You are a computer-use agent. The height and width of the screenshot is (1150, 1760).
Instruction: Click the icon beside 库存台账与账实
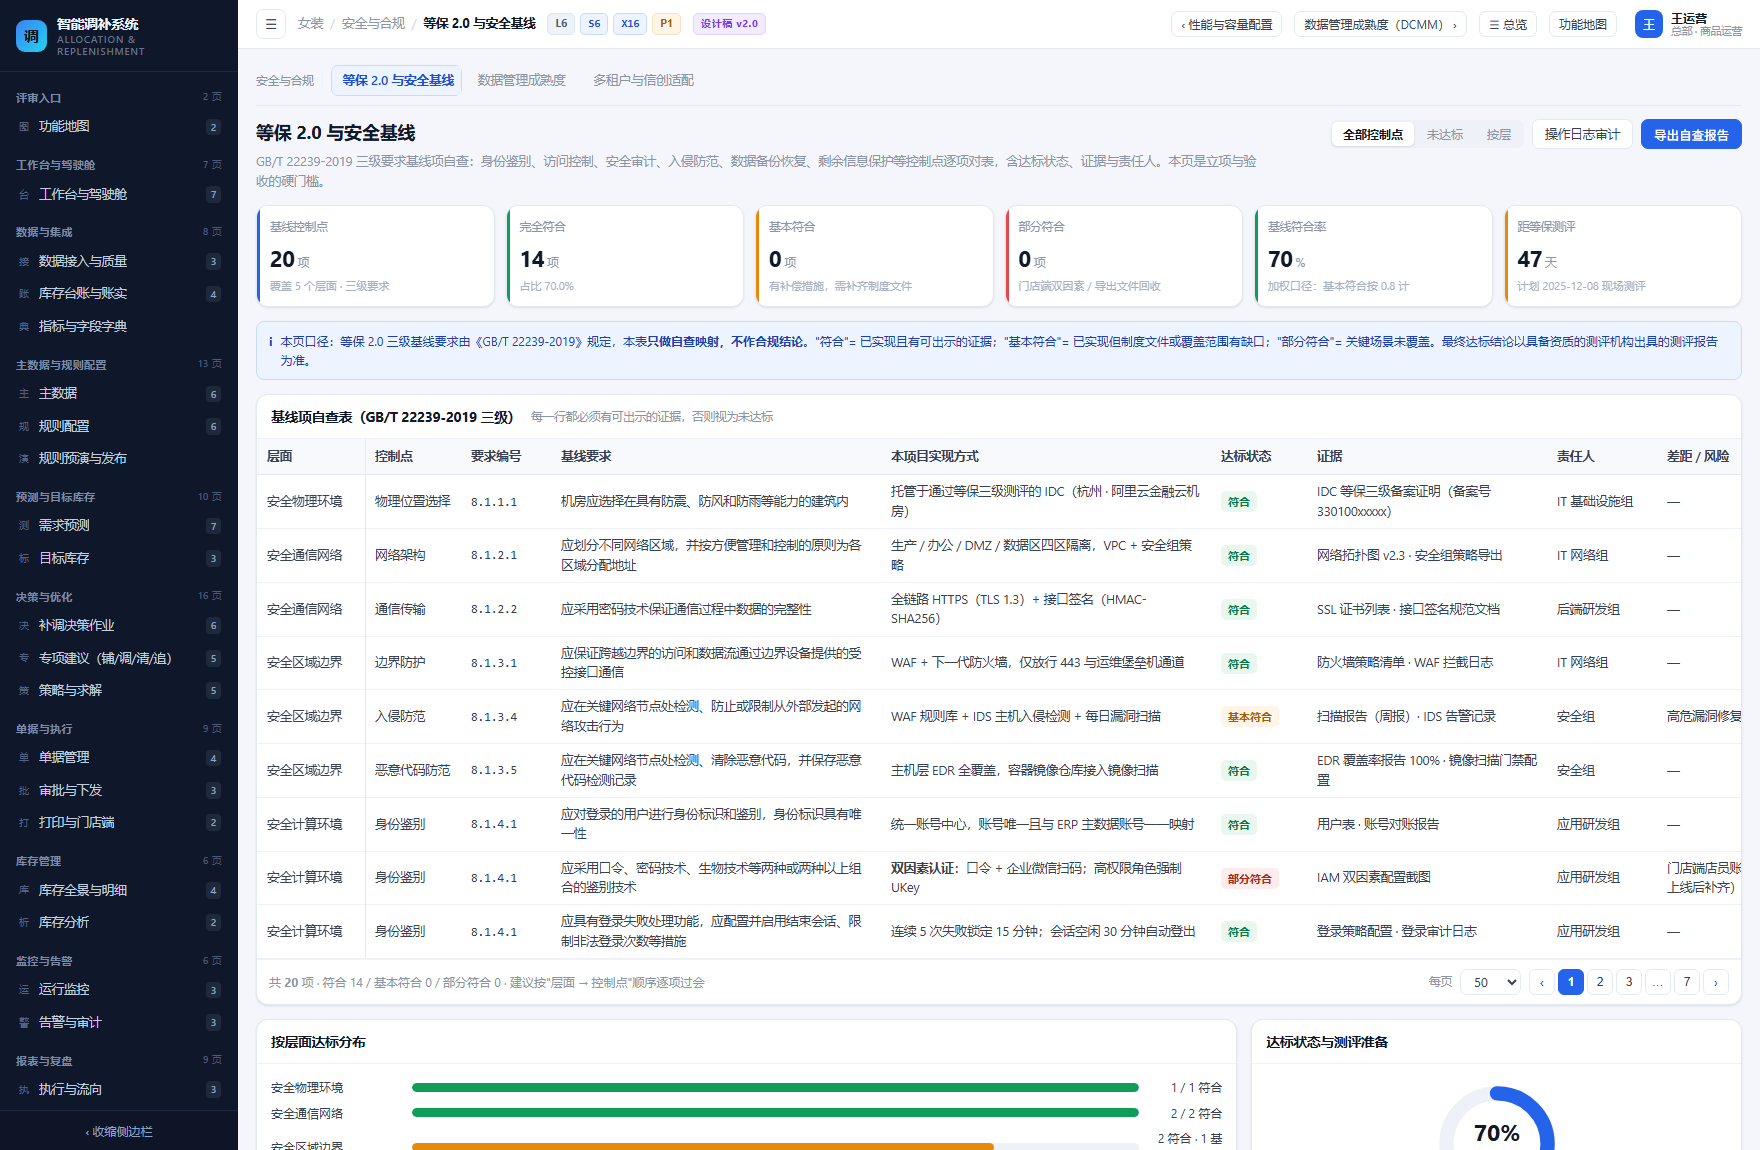(24, 294)
